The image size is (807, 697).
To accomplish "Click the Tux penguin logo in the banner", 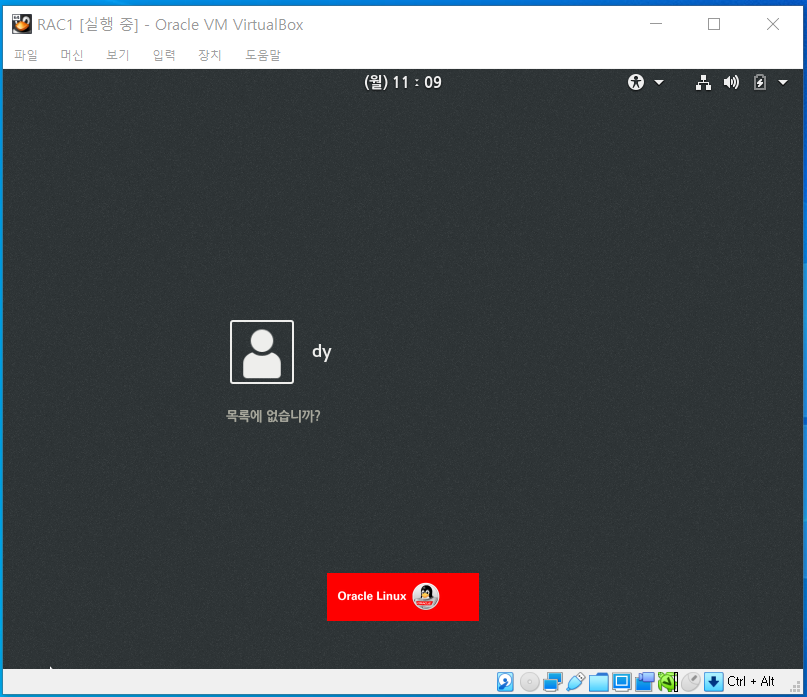I will click(x=426, y=597).
